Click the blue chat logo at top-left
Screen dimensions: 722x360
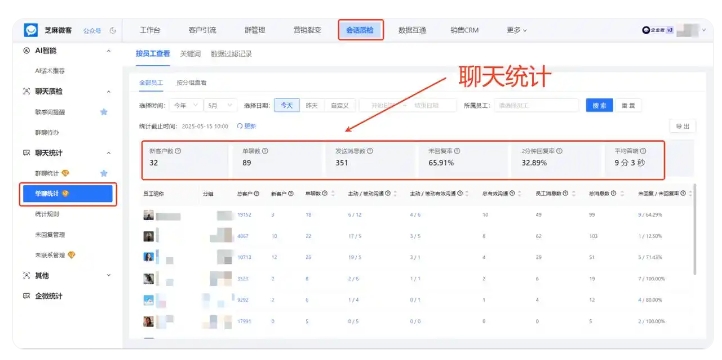(x=31, y=30)
